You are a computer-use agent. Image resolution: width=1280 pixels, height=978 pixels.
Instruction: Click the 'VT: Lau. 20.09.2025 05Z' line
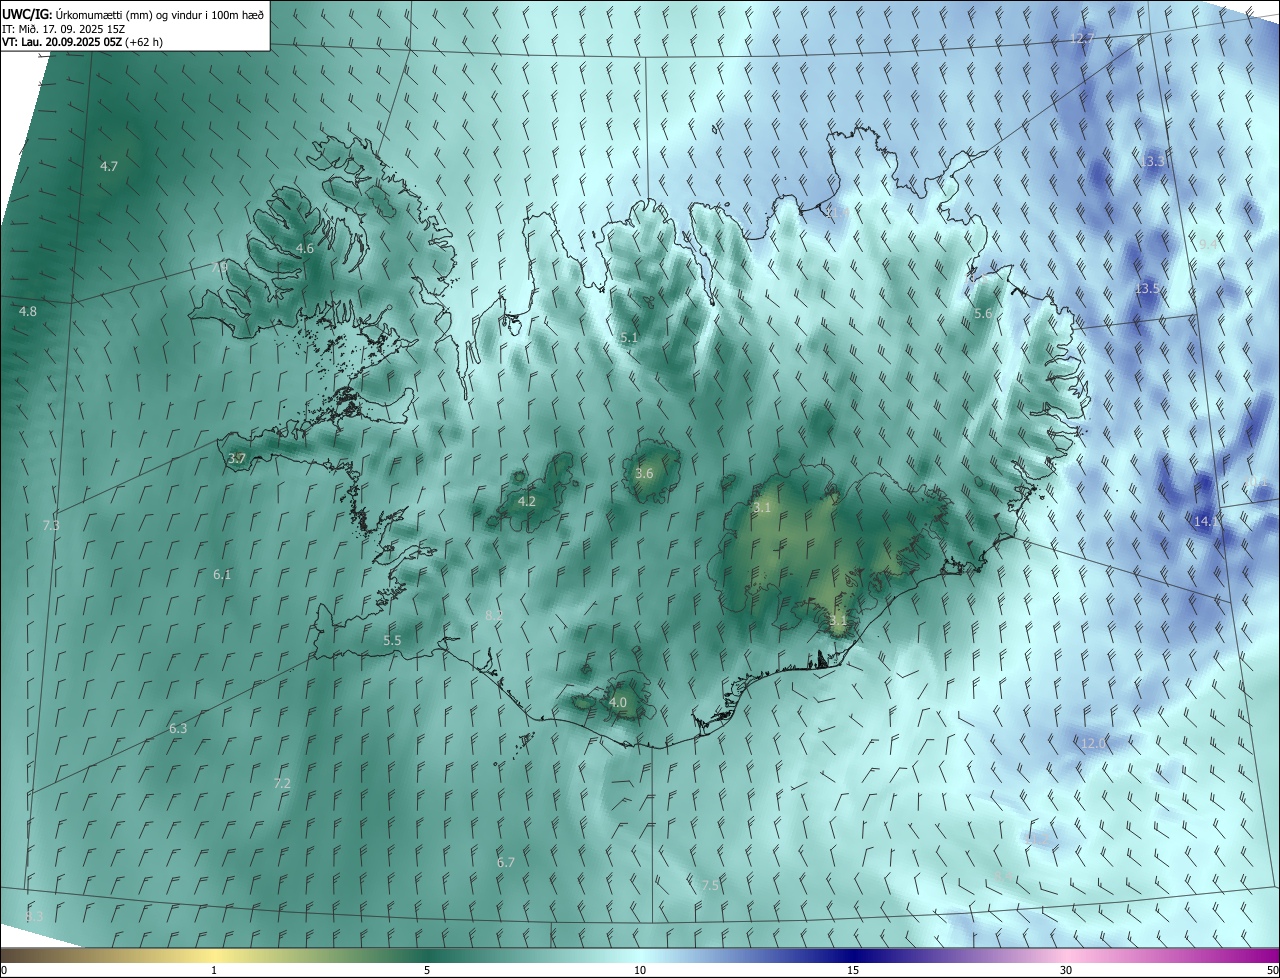coord(63,42)
